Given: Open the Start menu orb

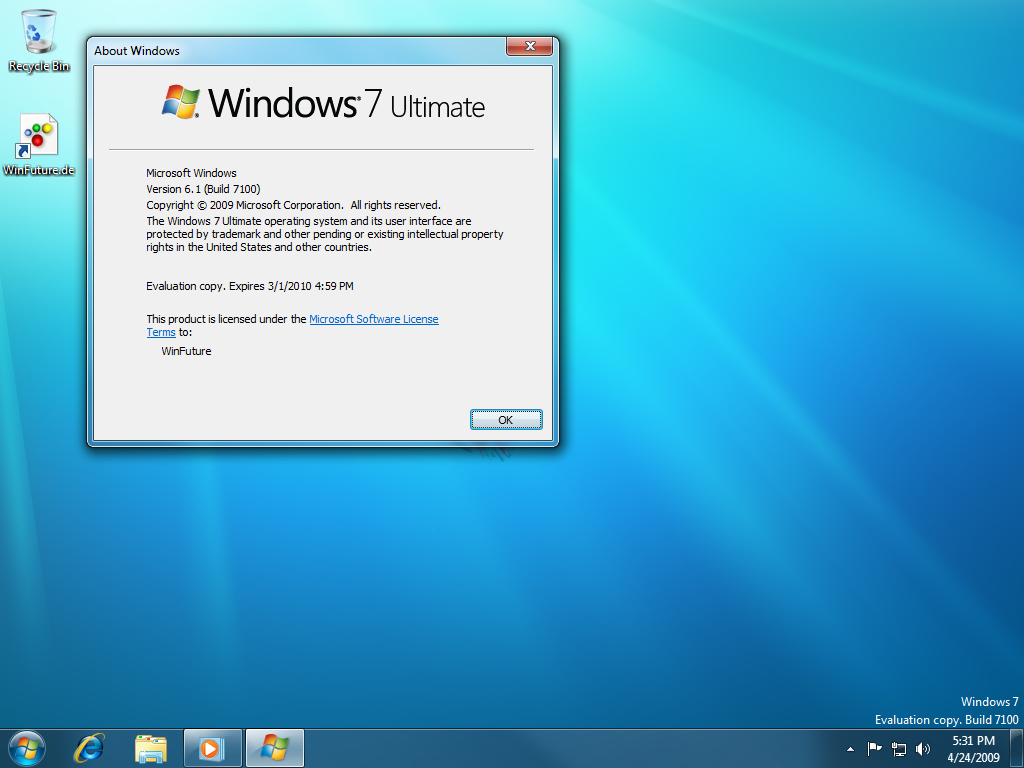Looking at the screenshot, I should [x=27, y=748].
